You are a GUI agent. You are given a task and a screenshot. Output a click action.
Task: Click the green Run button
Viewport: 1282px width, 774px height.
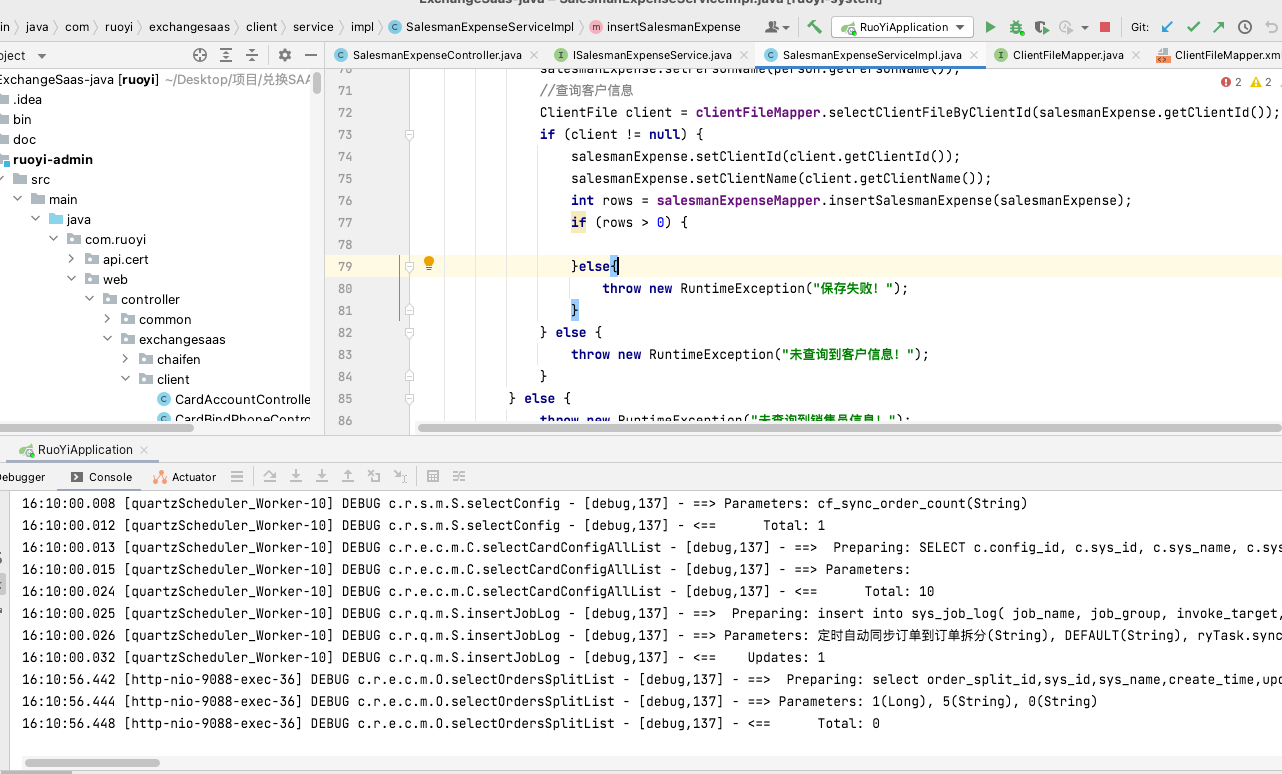coord(990,27)
